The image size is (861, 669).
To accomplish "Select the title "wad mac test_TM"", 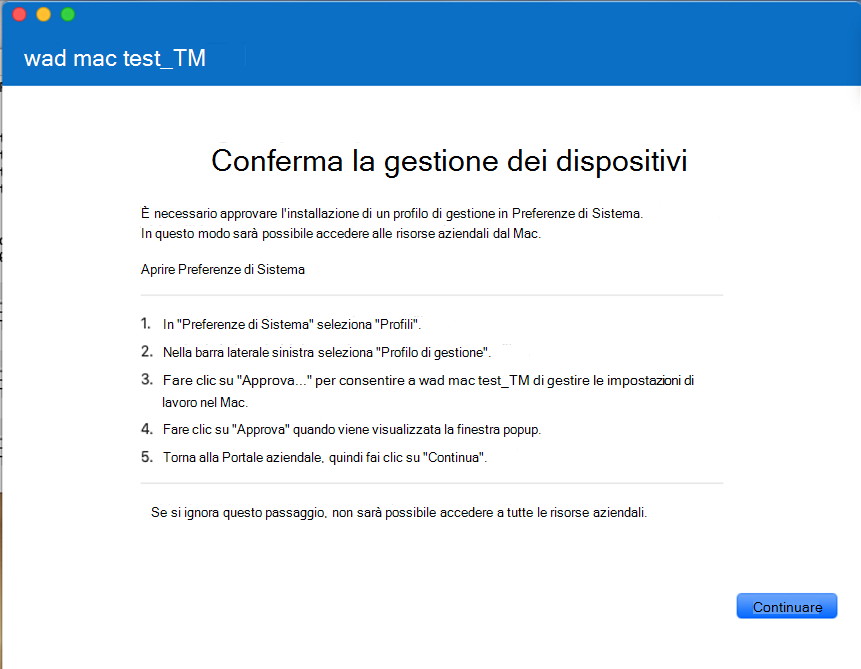I will click(114, 60).
